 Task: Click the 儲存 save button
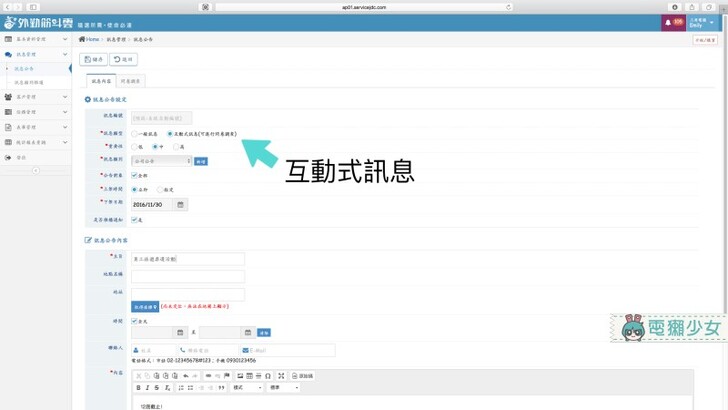click(x=93, y=59)
